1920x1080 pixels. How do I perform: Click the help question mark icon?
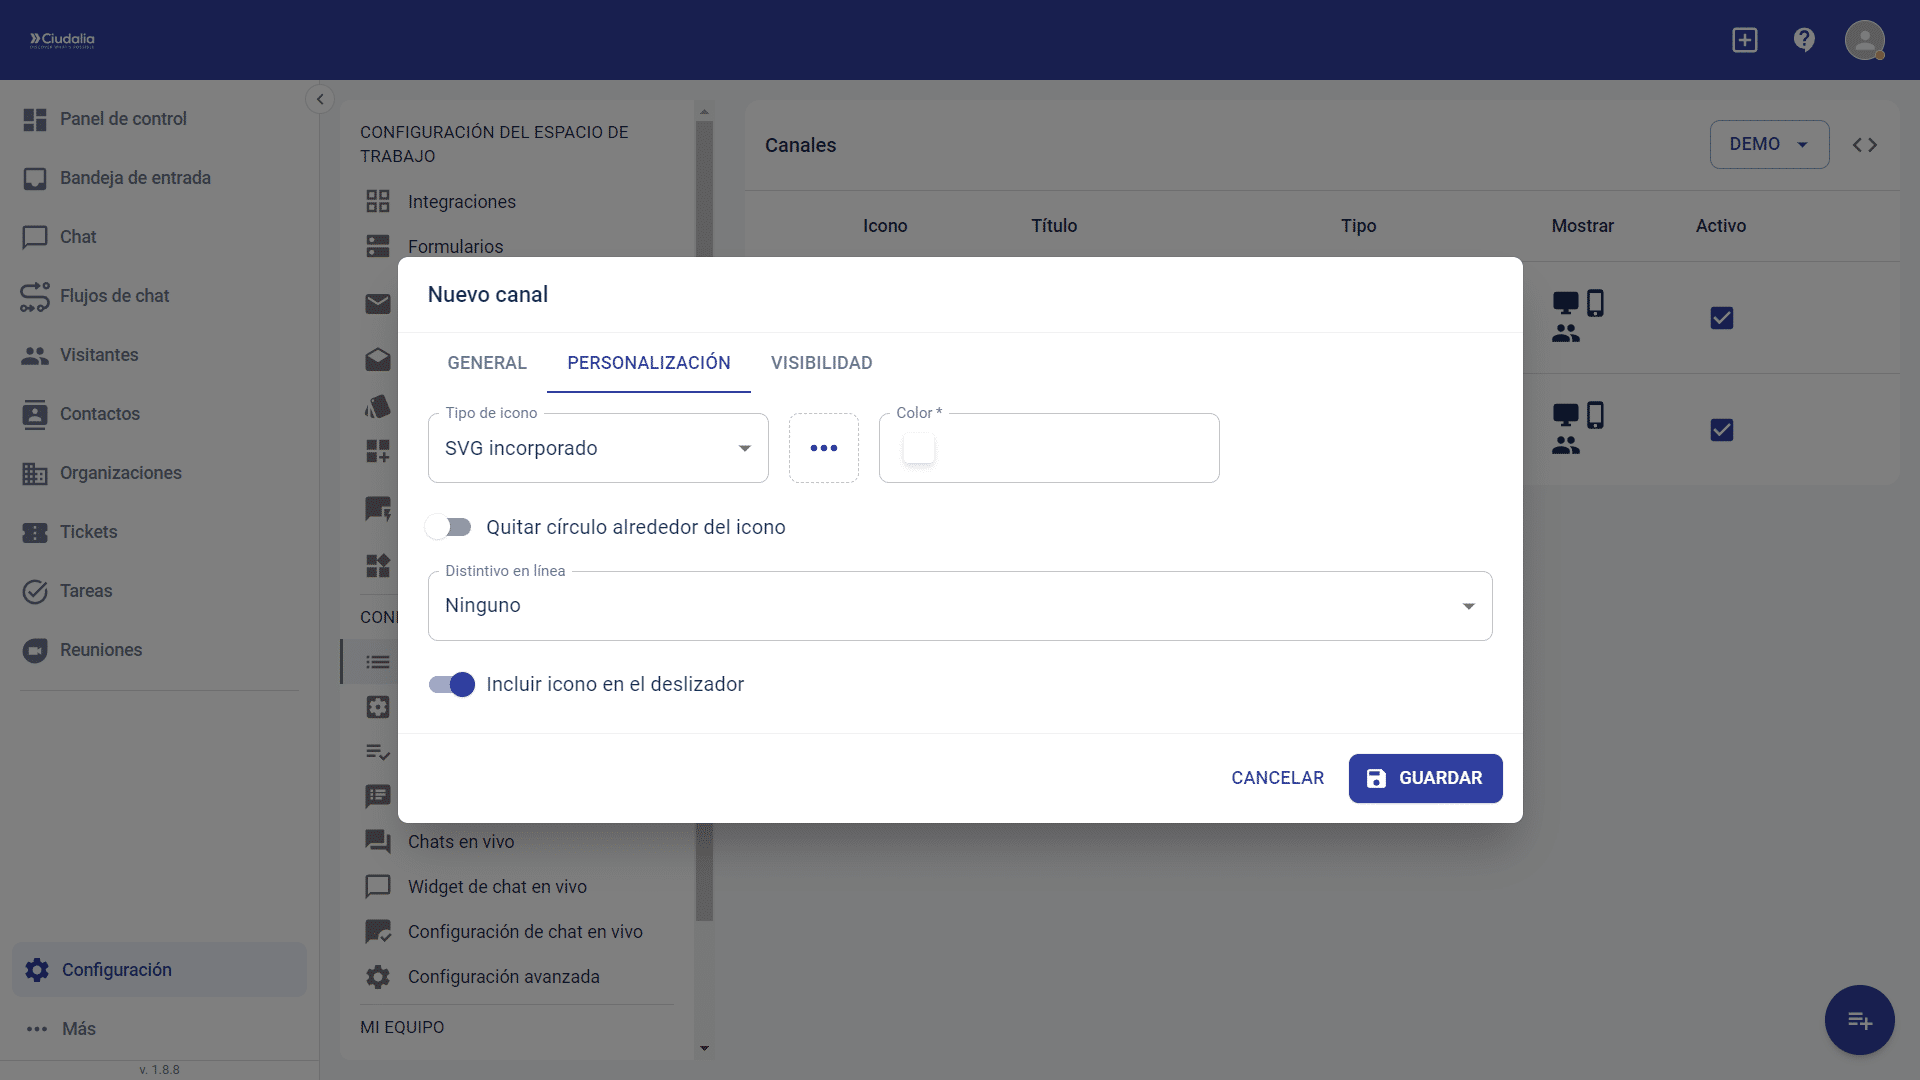click(1804, 40)
